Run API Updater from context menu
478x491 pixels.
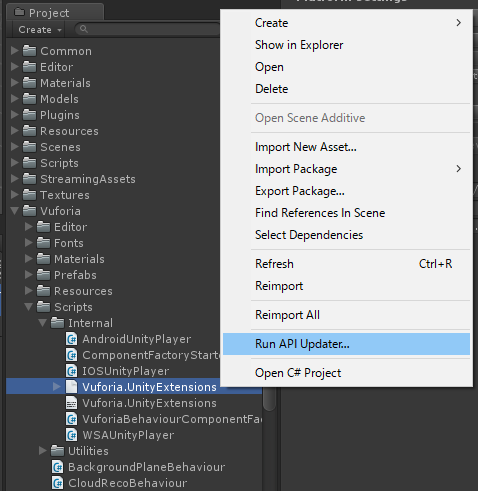click(x=346, y=344)
